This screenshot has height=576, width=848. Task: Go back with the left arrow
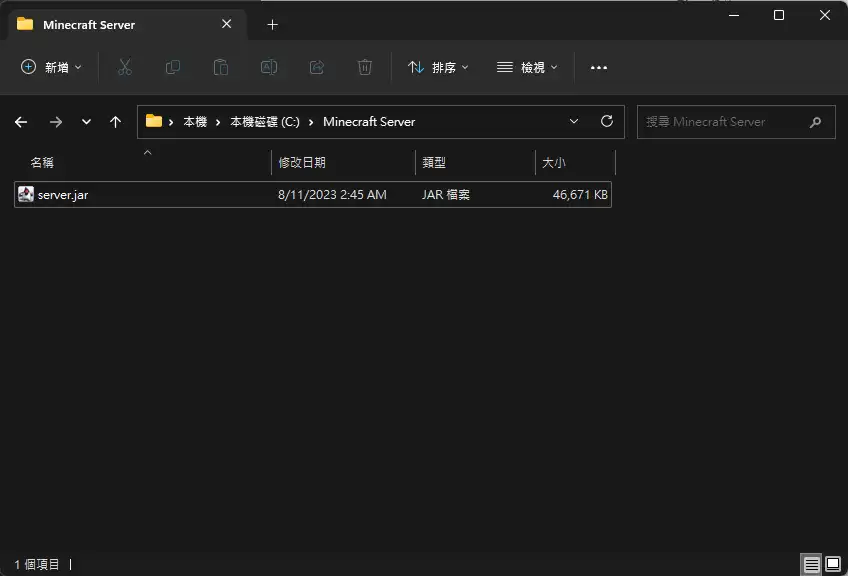click(x=21, y=122)
